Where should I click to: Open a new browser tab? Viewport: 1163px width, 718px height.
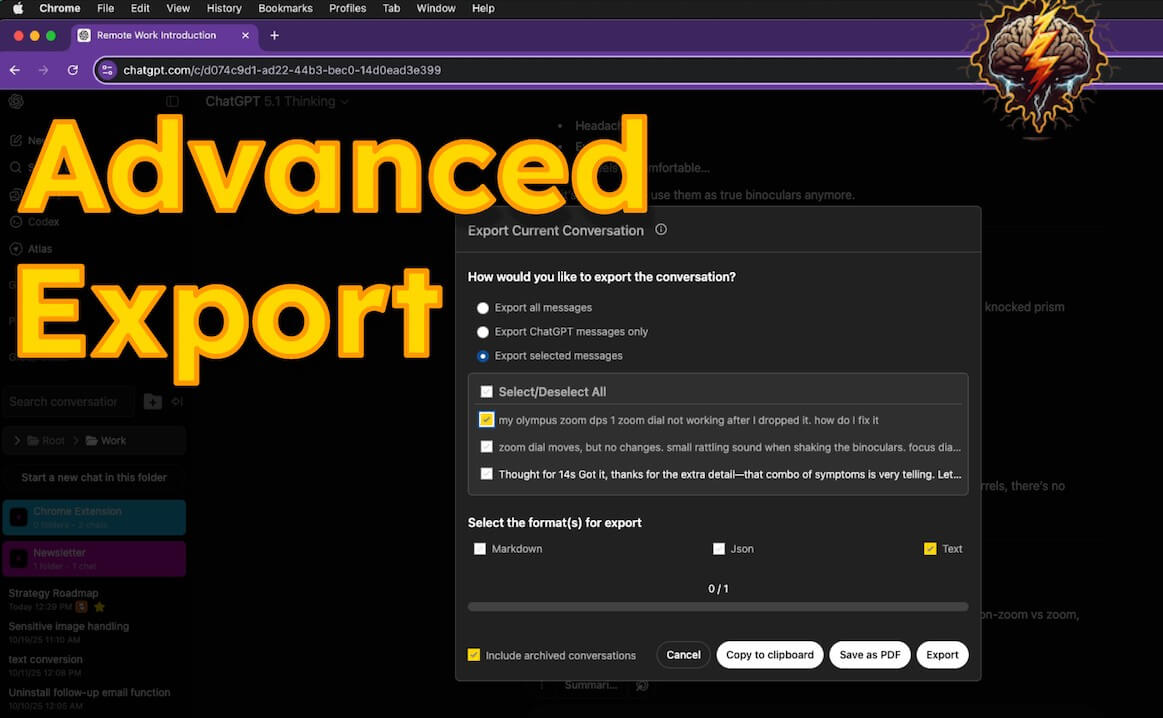point(274,35)
